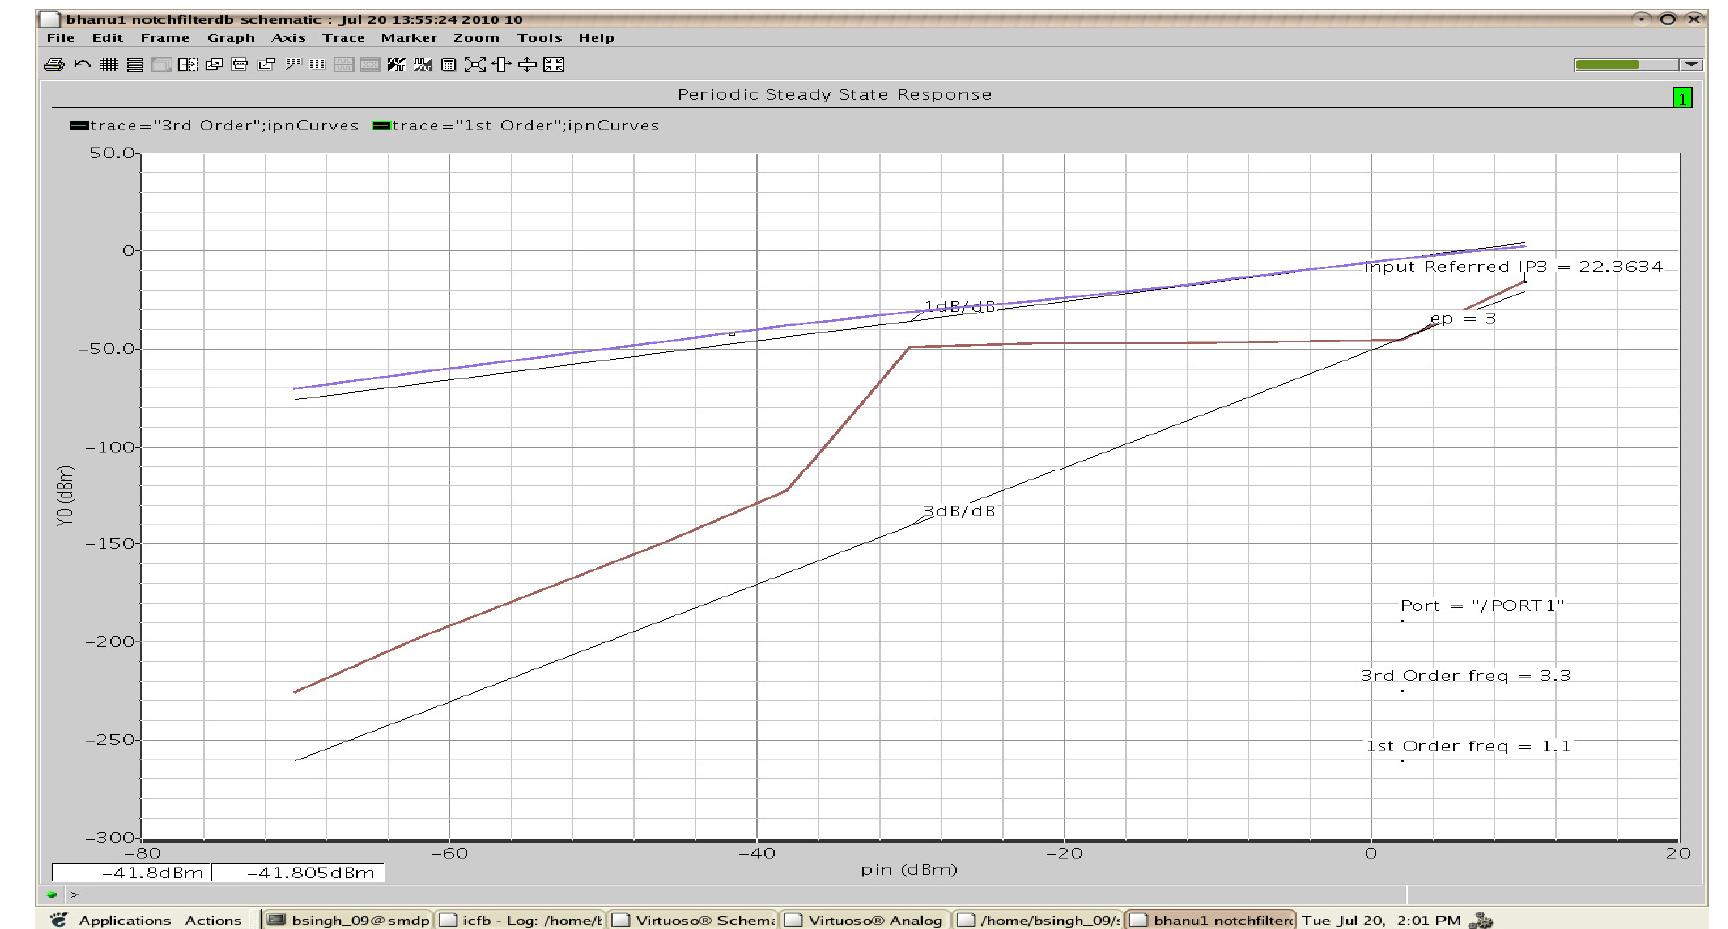This screenshot has height=929, width=1728.
Task: Click the zoom fit crossed-arrows icon
Action: coord(475,65)
